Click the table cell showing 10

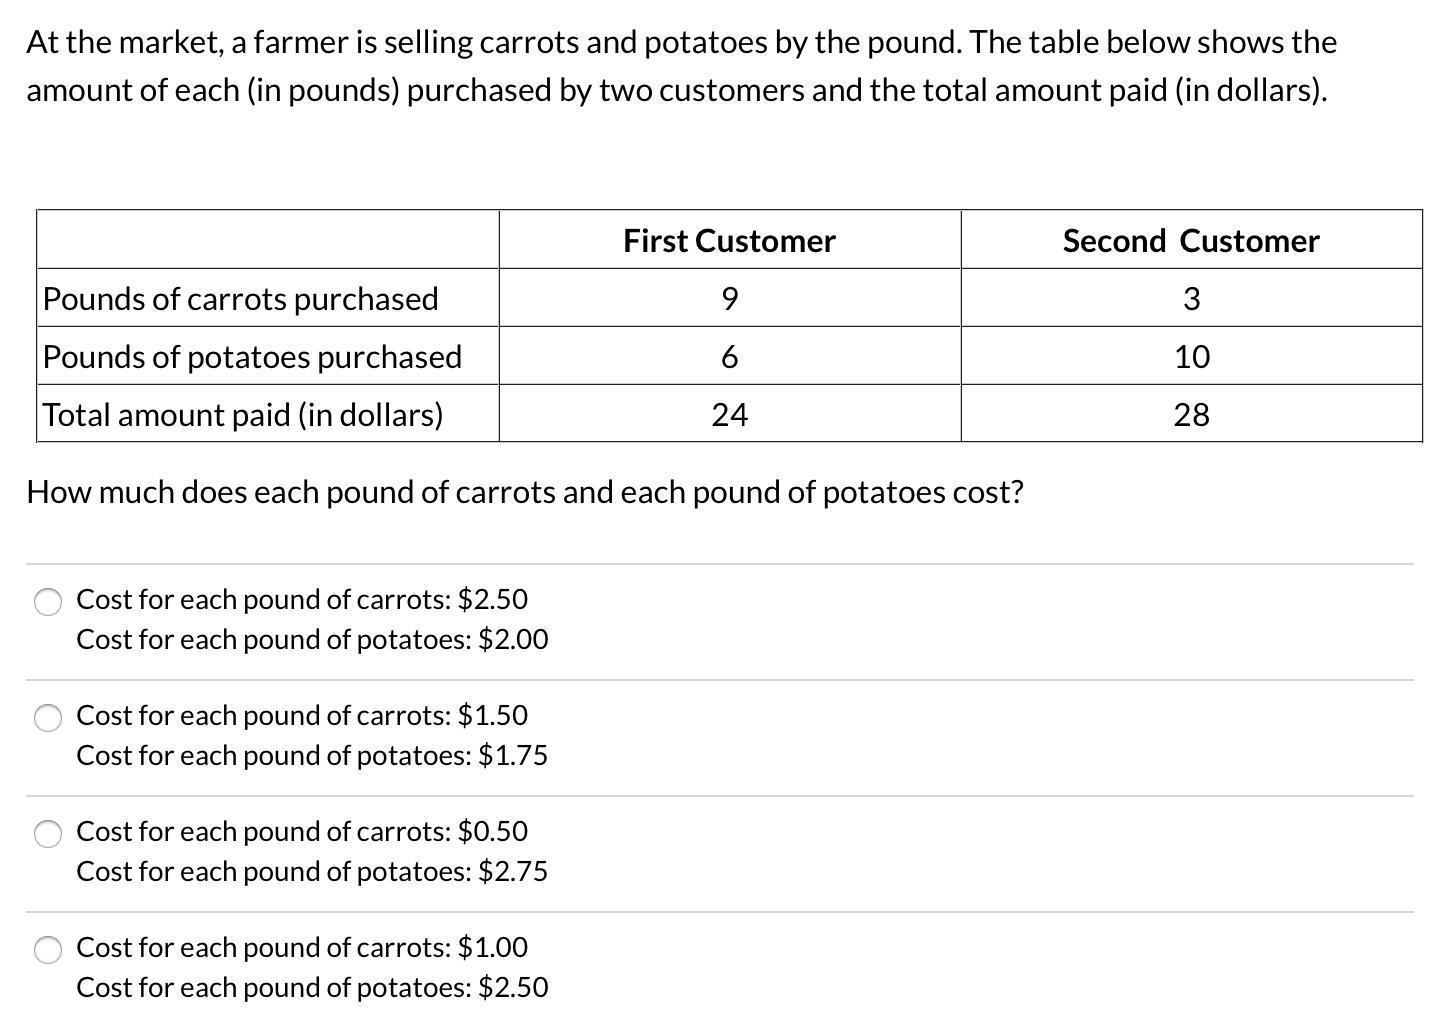[1191, 357]
